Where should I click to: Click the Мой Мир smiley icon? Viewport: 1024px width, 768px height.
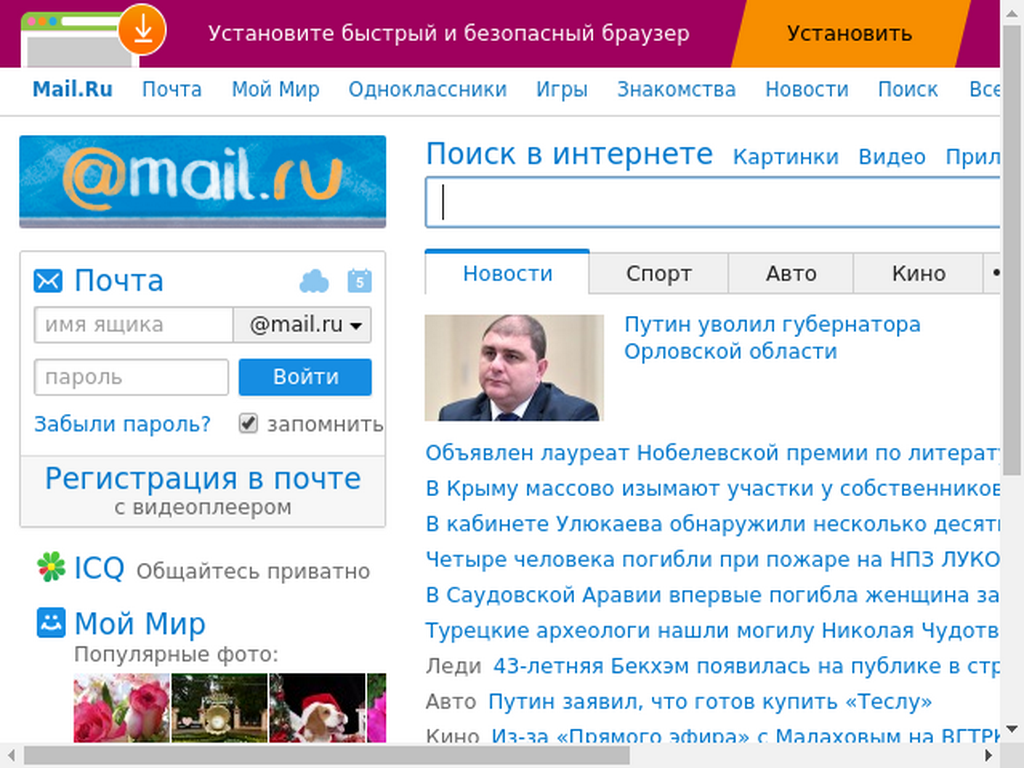coord(51,622)
